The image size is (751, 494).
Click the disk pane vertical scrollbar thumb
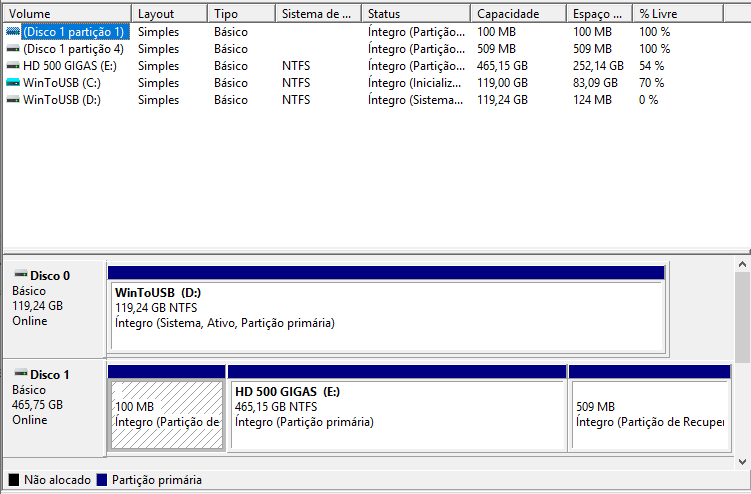[742, 318]
